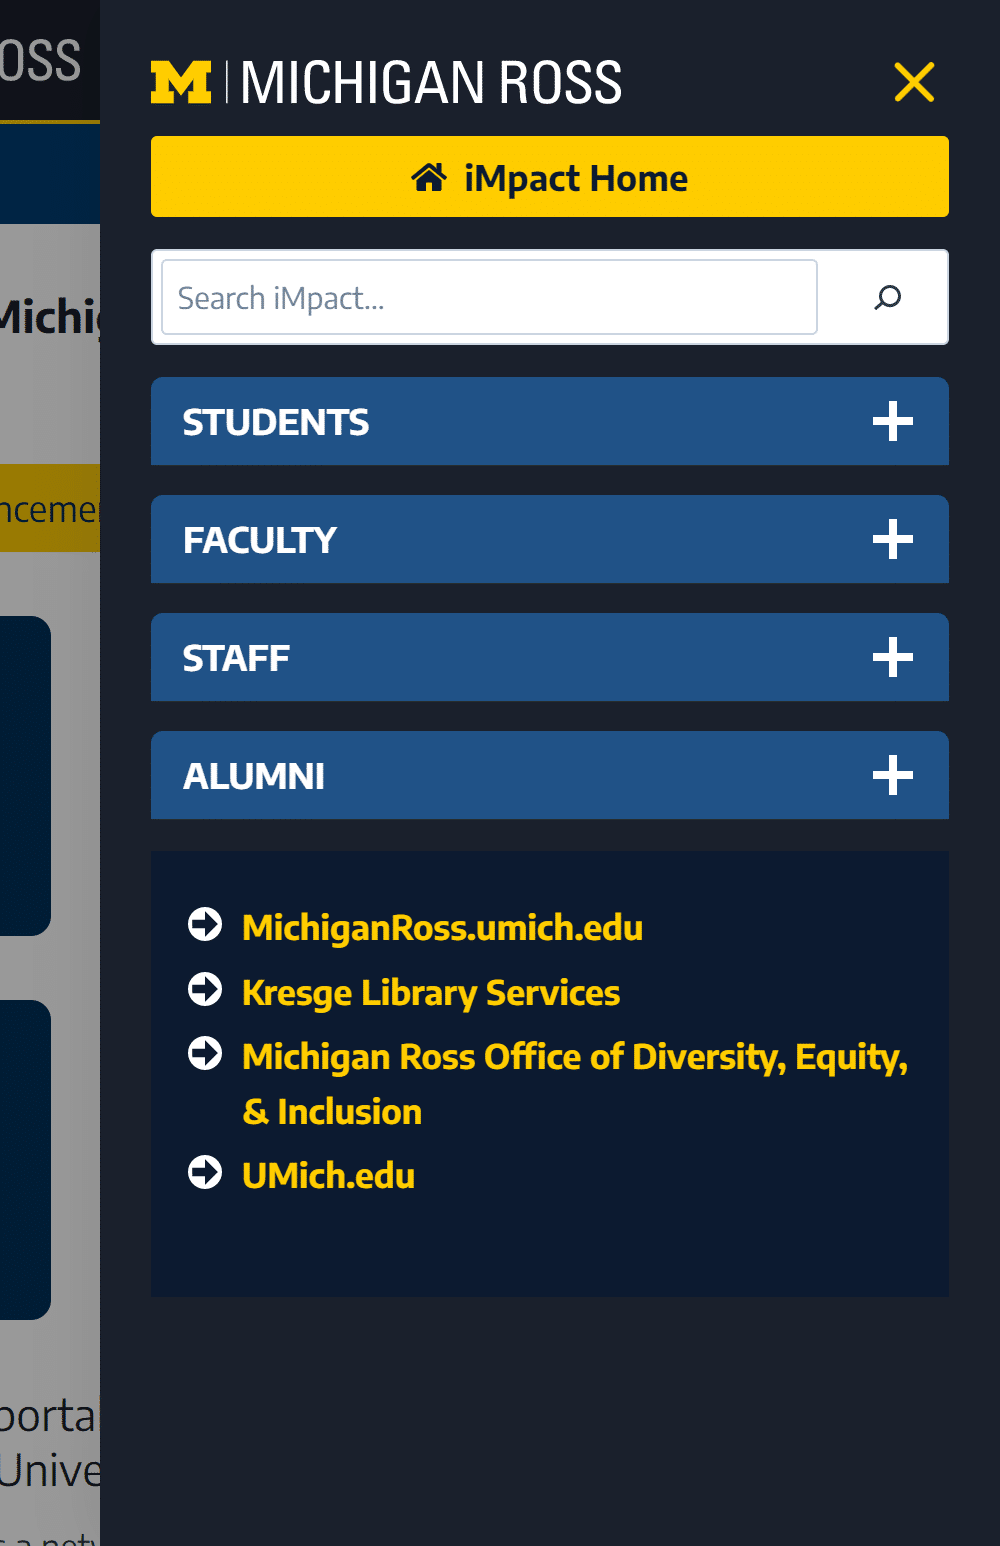This screenshot has width=1000, height=1546.
Task: Expand the STUDENTS section with the plus
Action: coord(893,422)
